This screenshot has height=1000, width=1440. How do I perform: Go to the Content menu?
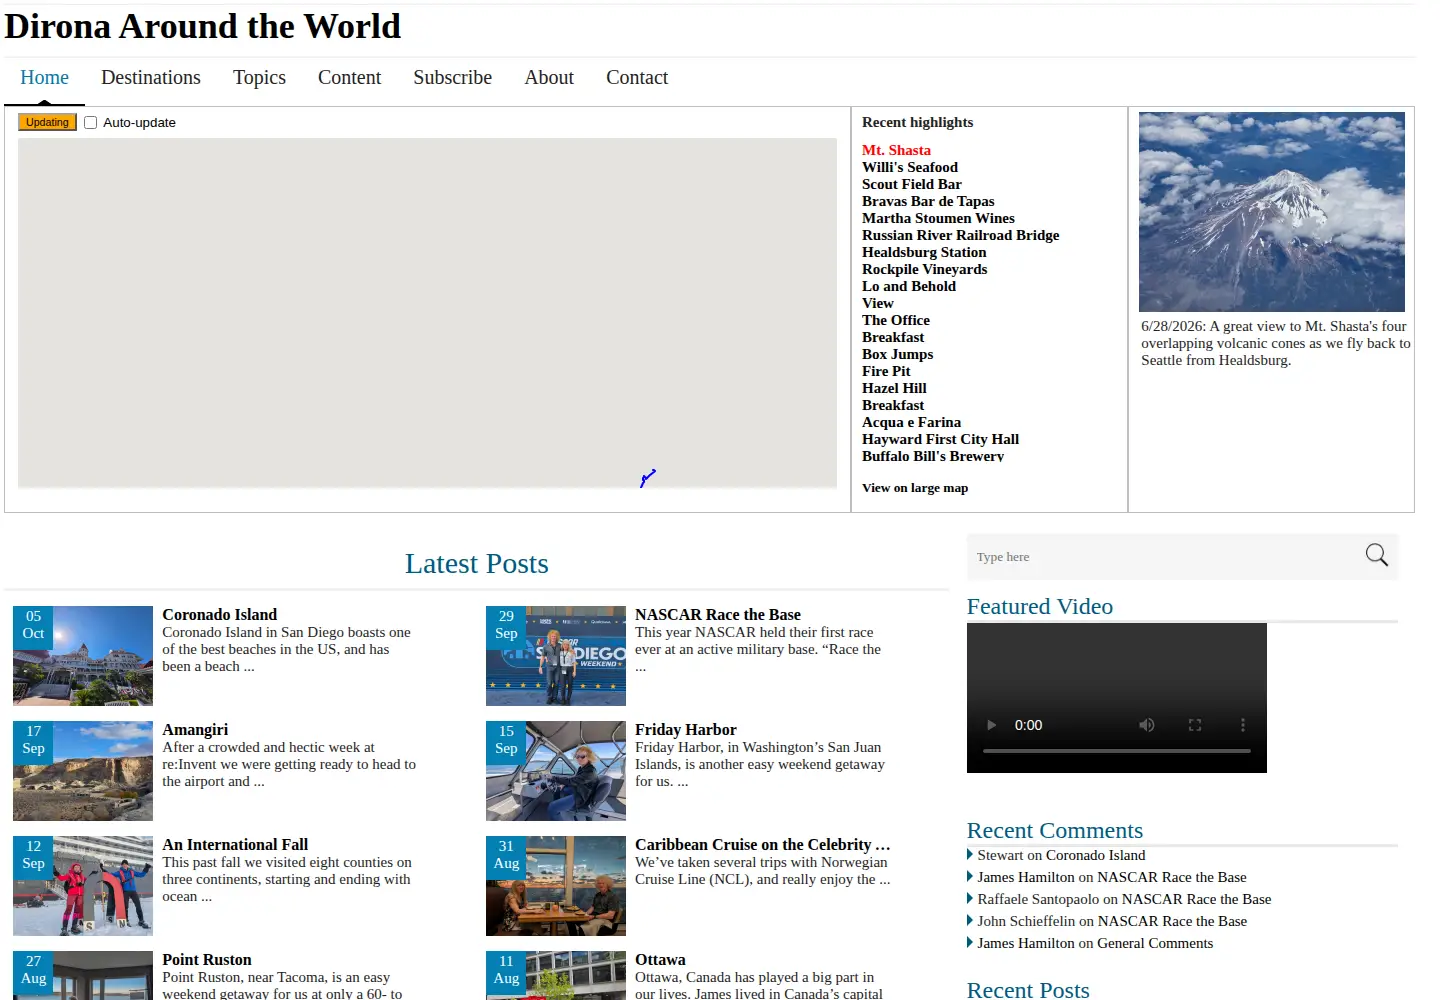point(349,78)
